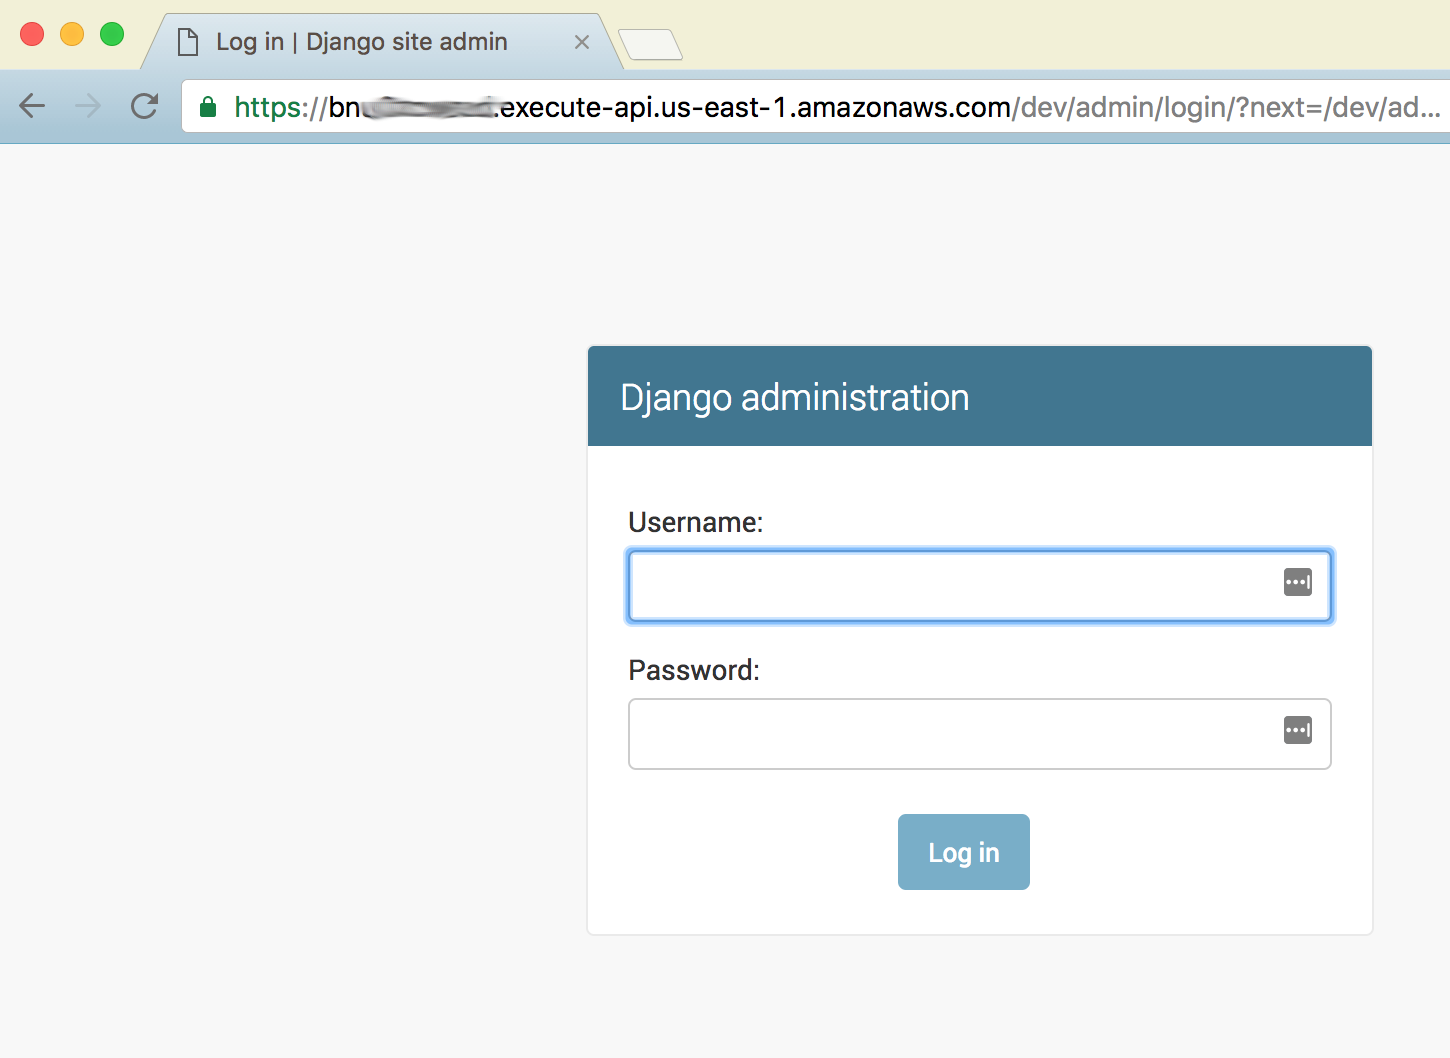This screenshot has height=1058, width=1450.
Task: Close the window with red button
Action: pyautogui.click(x=32, y=34)
